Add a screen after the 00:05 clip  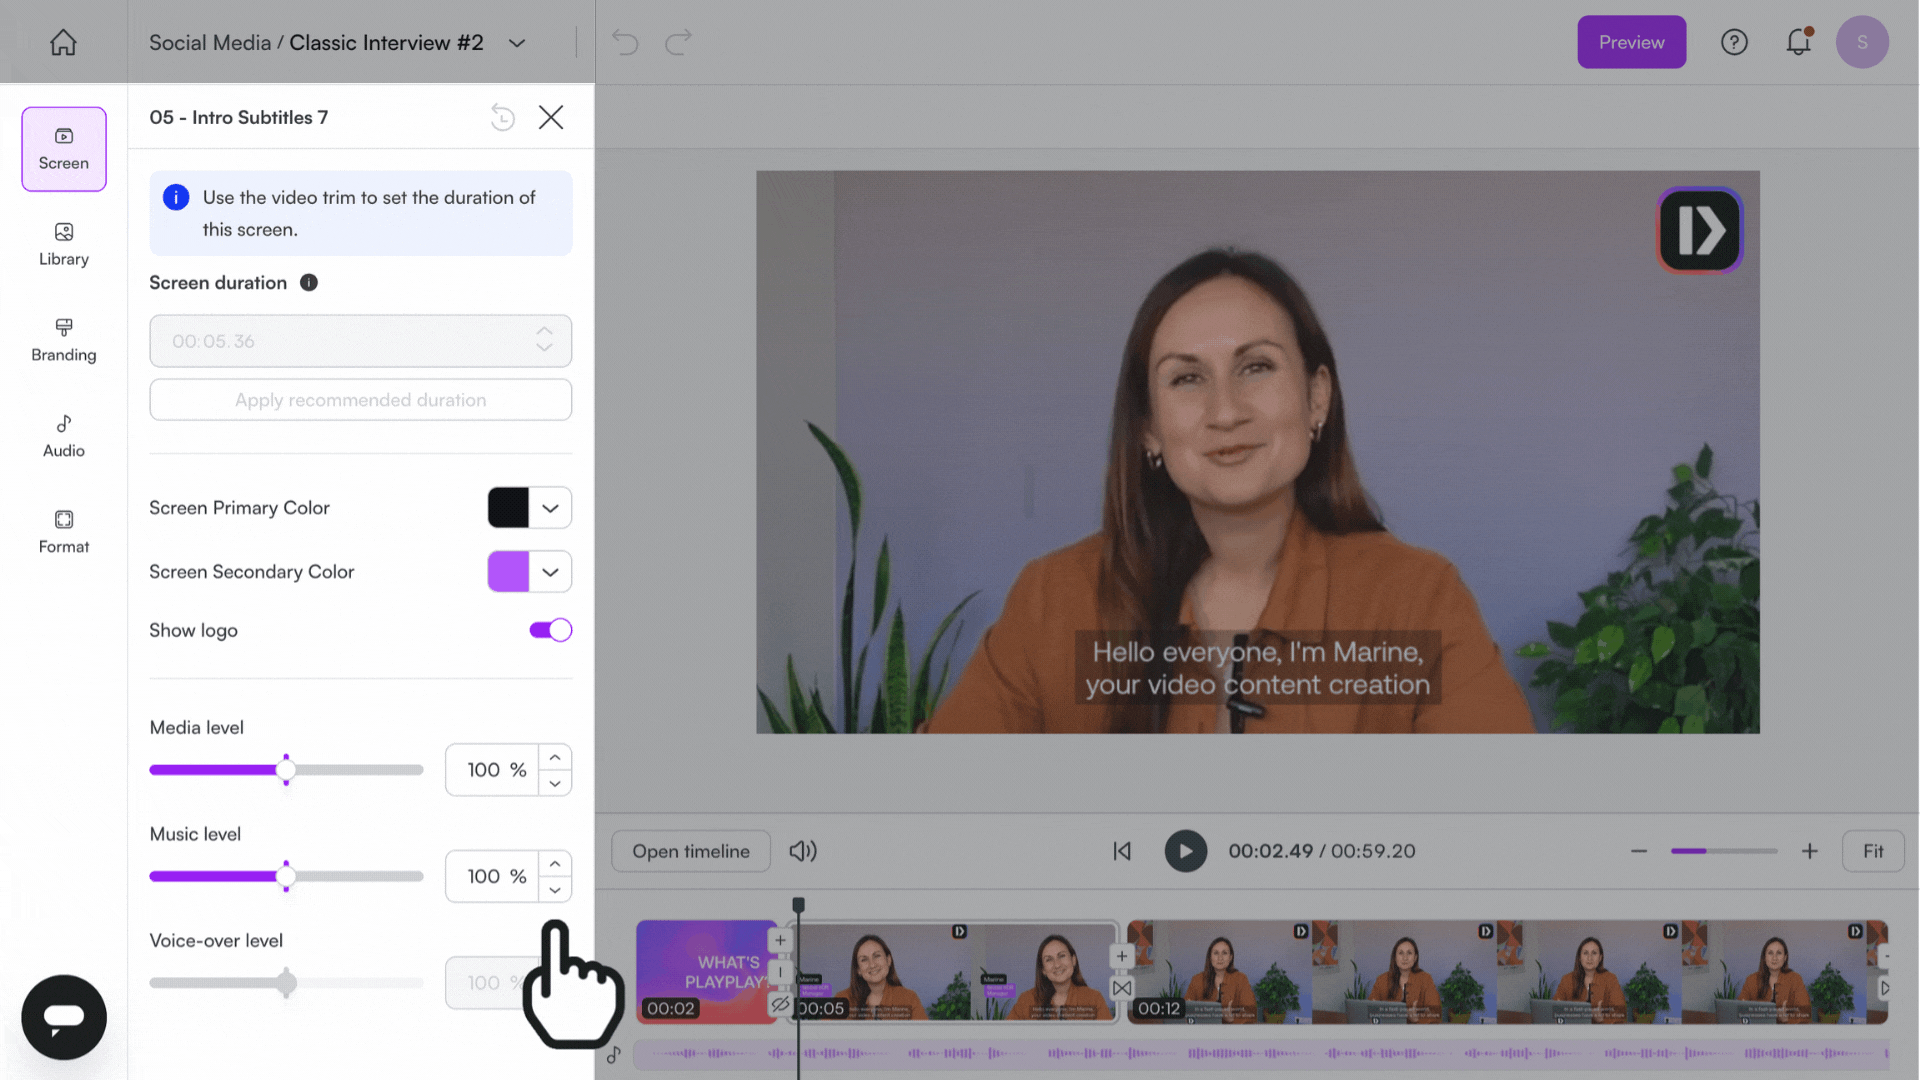coord(1122,956)
